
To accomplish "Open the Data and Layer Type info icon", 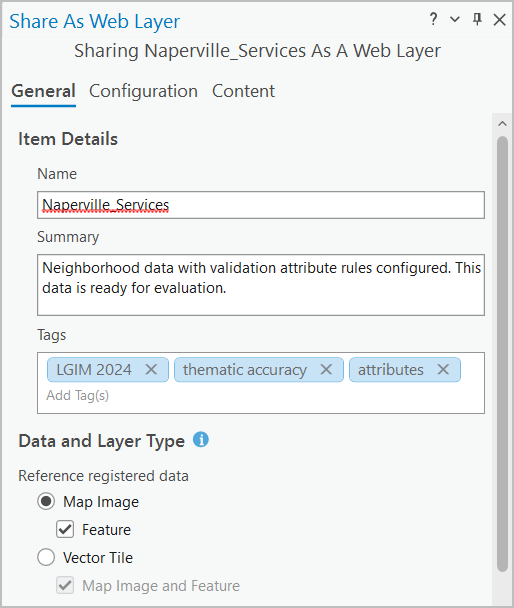I will click(201, 440).
